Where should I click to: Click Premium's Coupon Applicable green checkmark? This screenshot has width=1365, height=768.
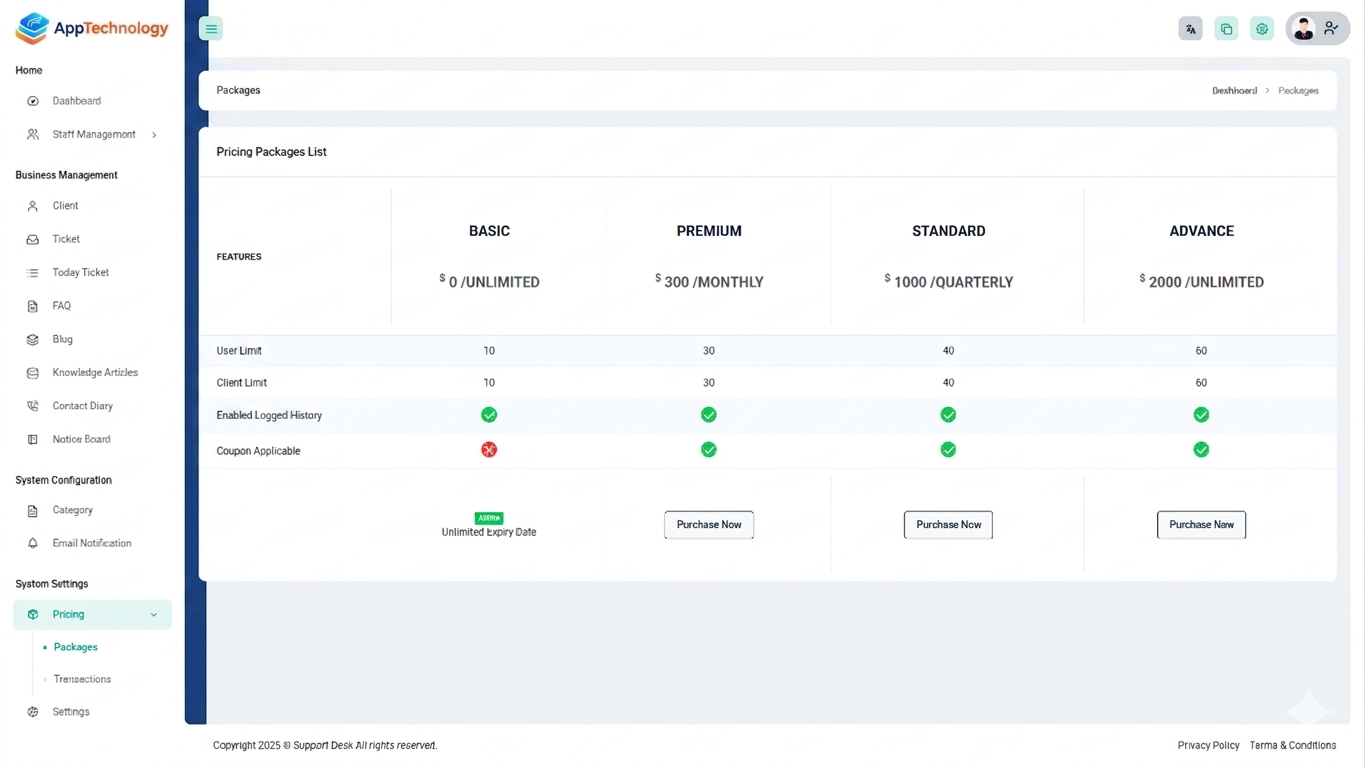(x=709, y=450)
